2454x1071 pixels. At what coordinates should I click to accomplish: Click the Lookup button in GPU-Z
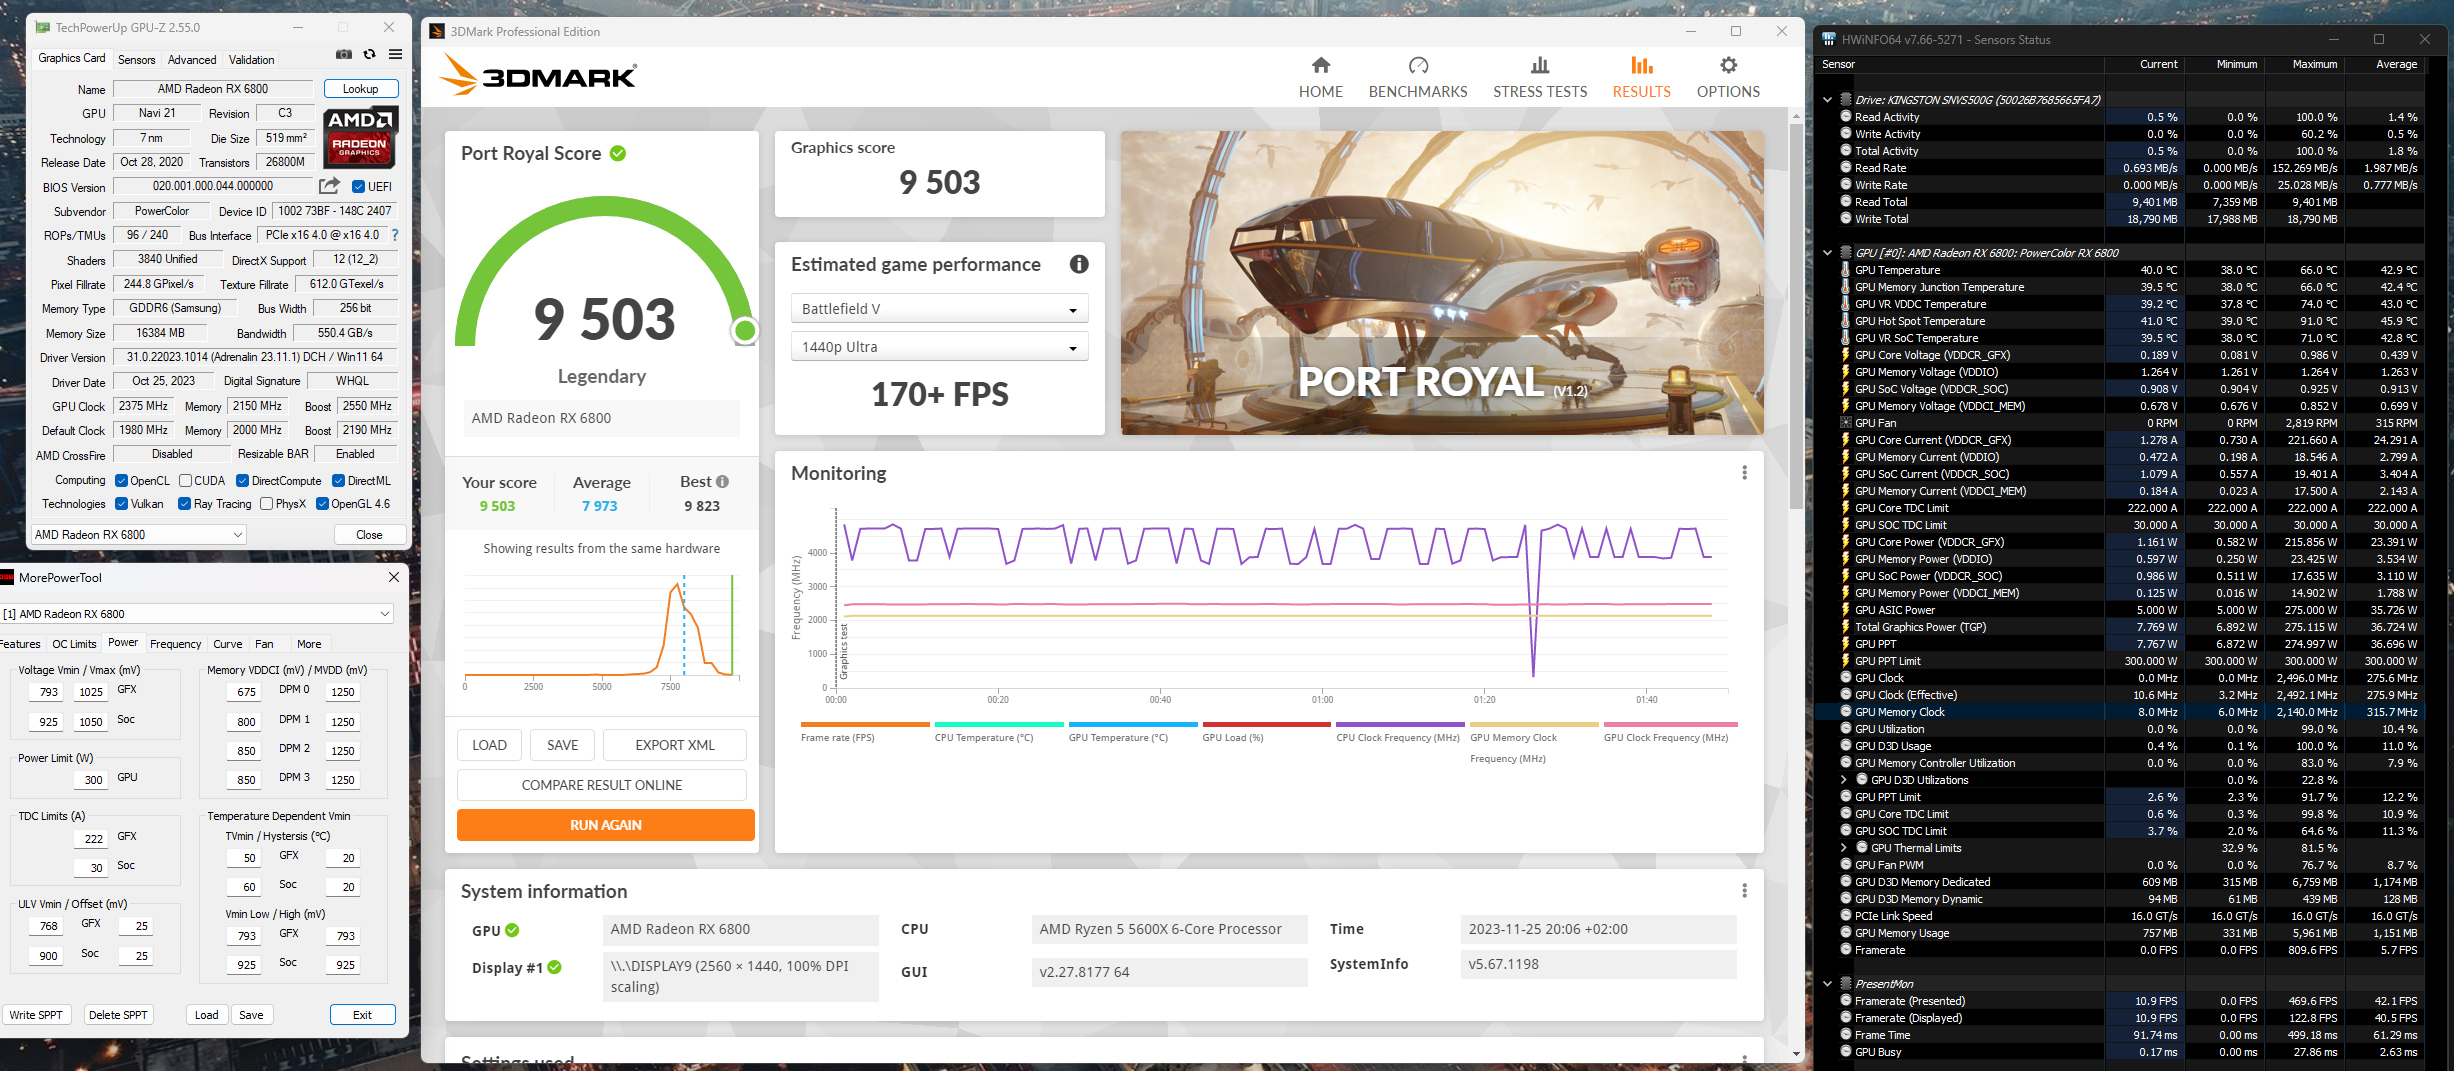(361, 89)
